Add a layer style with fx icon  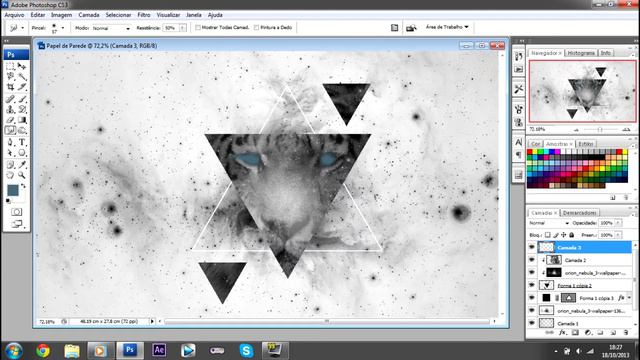pos(562,333)
